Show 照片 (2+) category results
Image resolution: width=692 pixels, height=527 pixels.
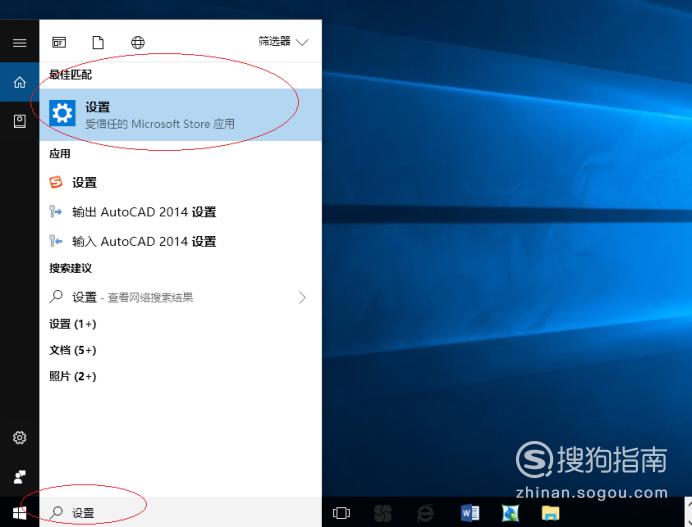73,376
